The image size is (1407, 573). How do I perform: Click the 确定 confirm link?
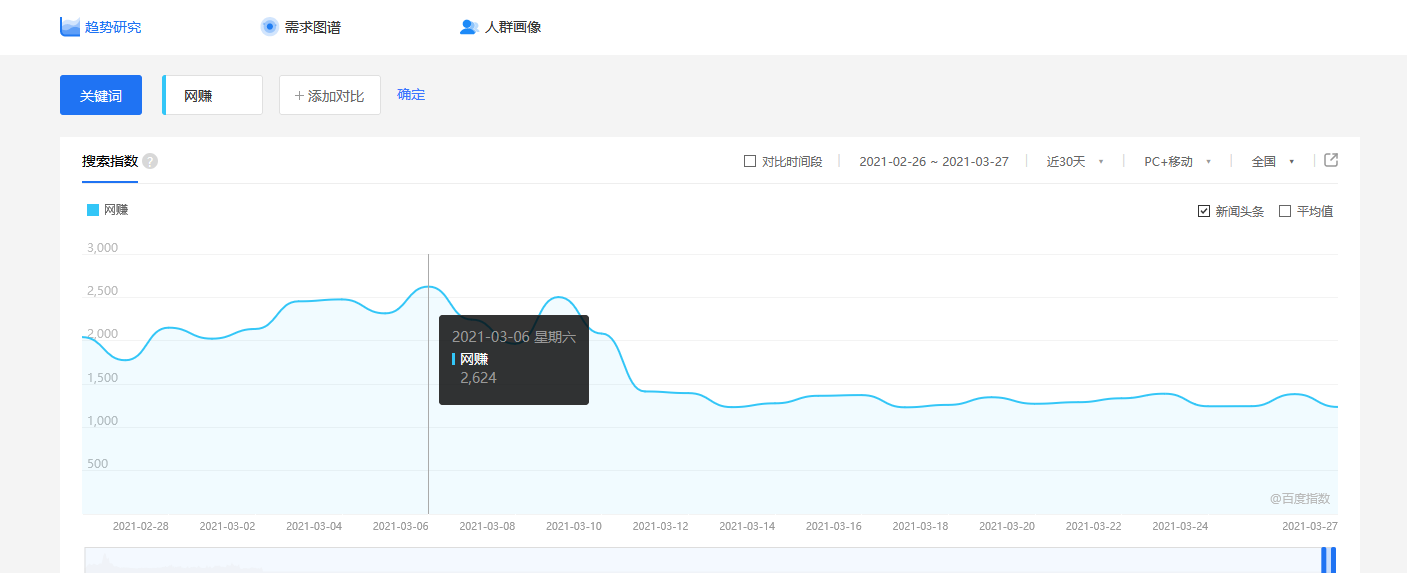(411, 95)
